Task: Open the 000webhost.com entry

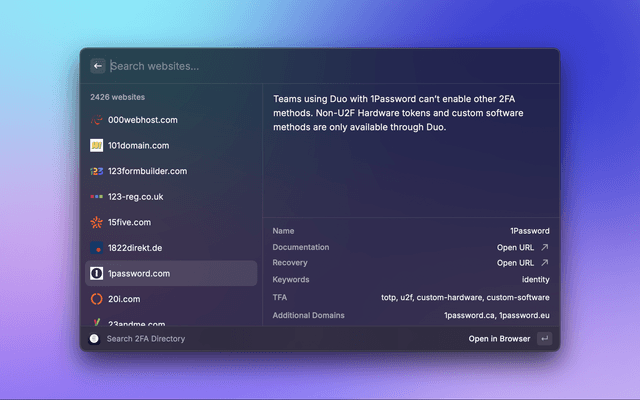Action: click(171, 120)
